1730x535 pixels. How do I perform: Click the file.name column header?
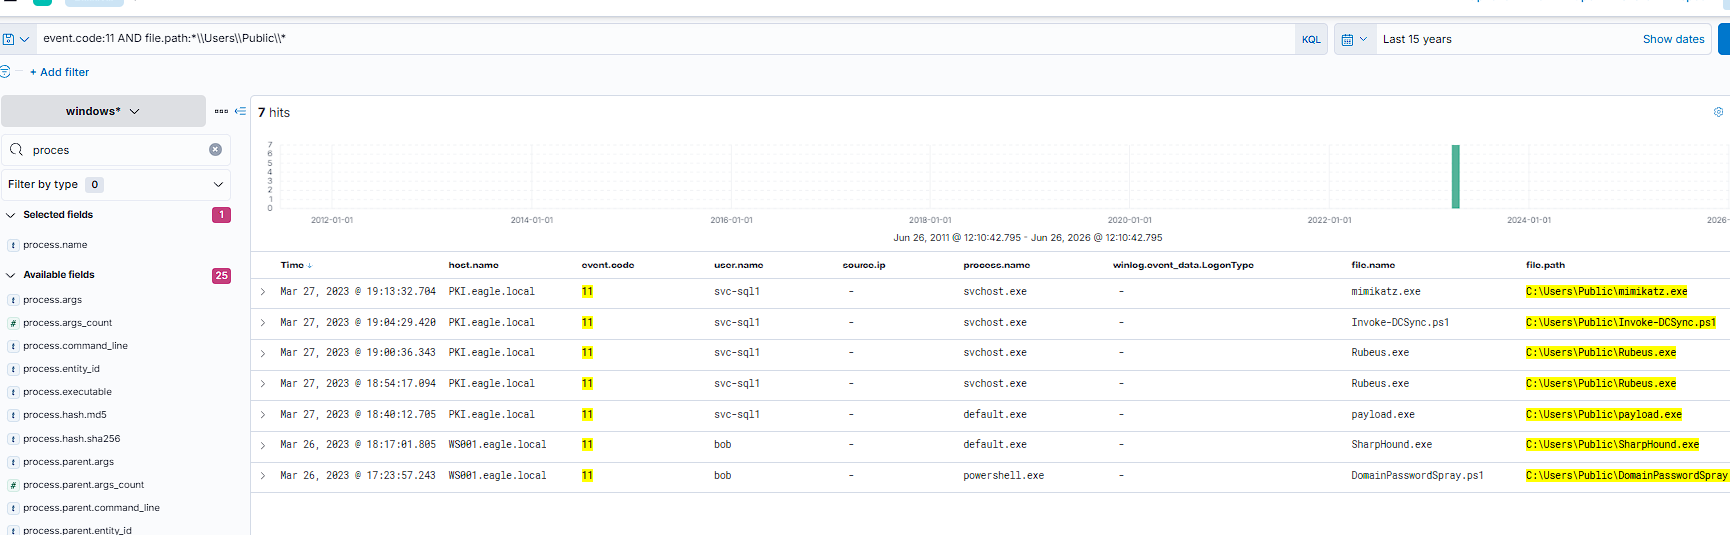(x=1373, y=265)
